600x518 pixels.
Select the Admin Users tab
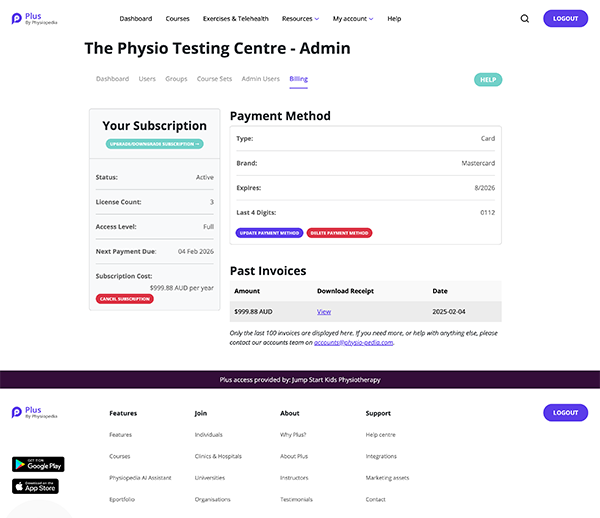click(x=261, y=79)
